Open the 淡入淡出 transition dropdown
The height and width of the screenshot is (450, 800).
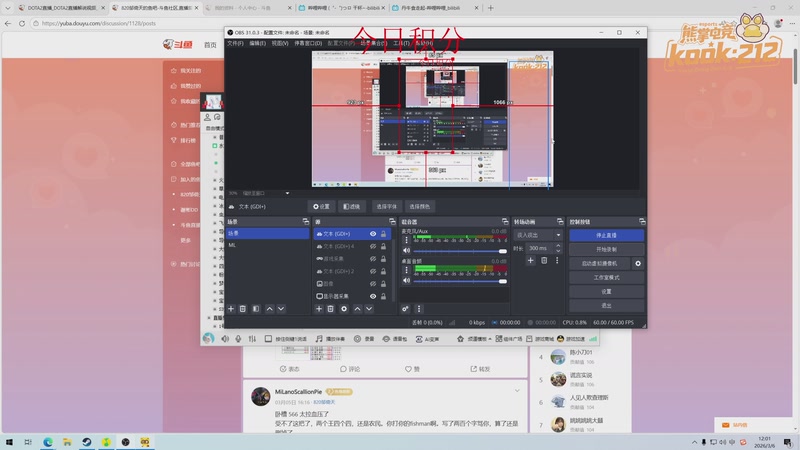[x=538, y=235]
